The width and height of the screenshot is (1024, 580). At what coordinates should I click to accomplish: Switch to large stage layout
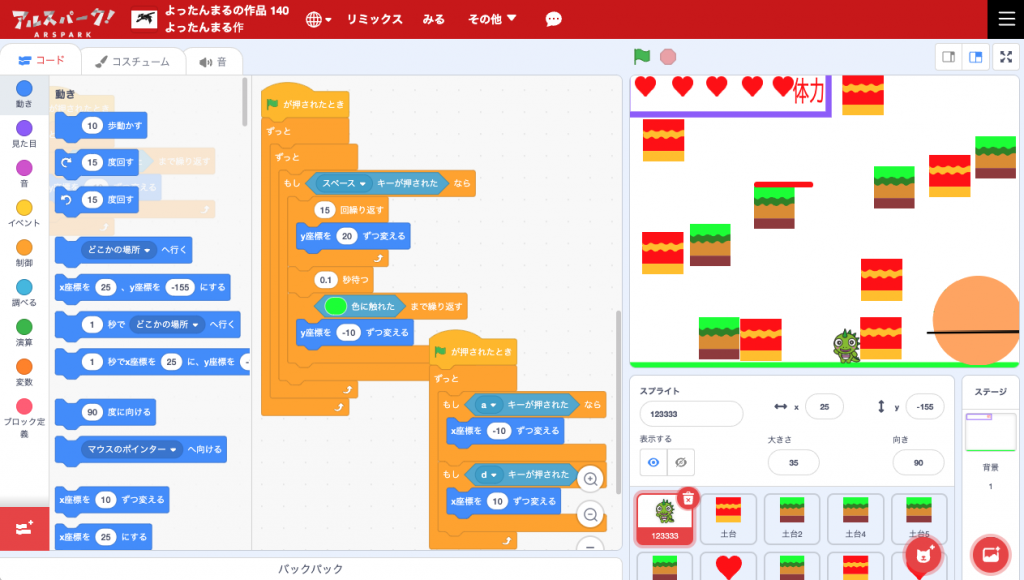coord(976,57)
